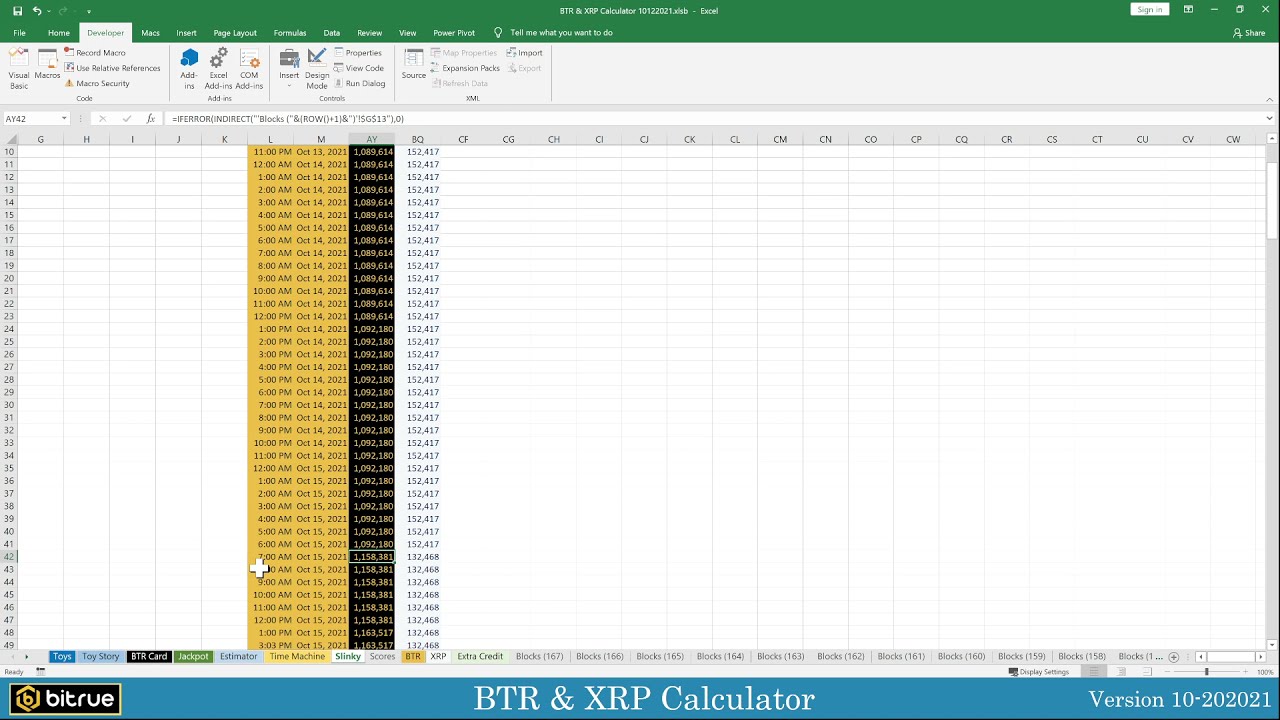
Task: Click the XML Import button
Action: point(524,53)
